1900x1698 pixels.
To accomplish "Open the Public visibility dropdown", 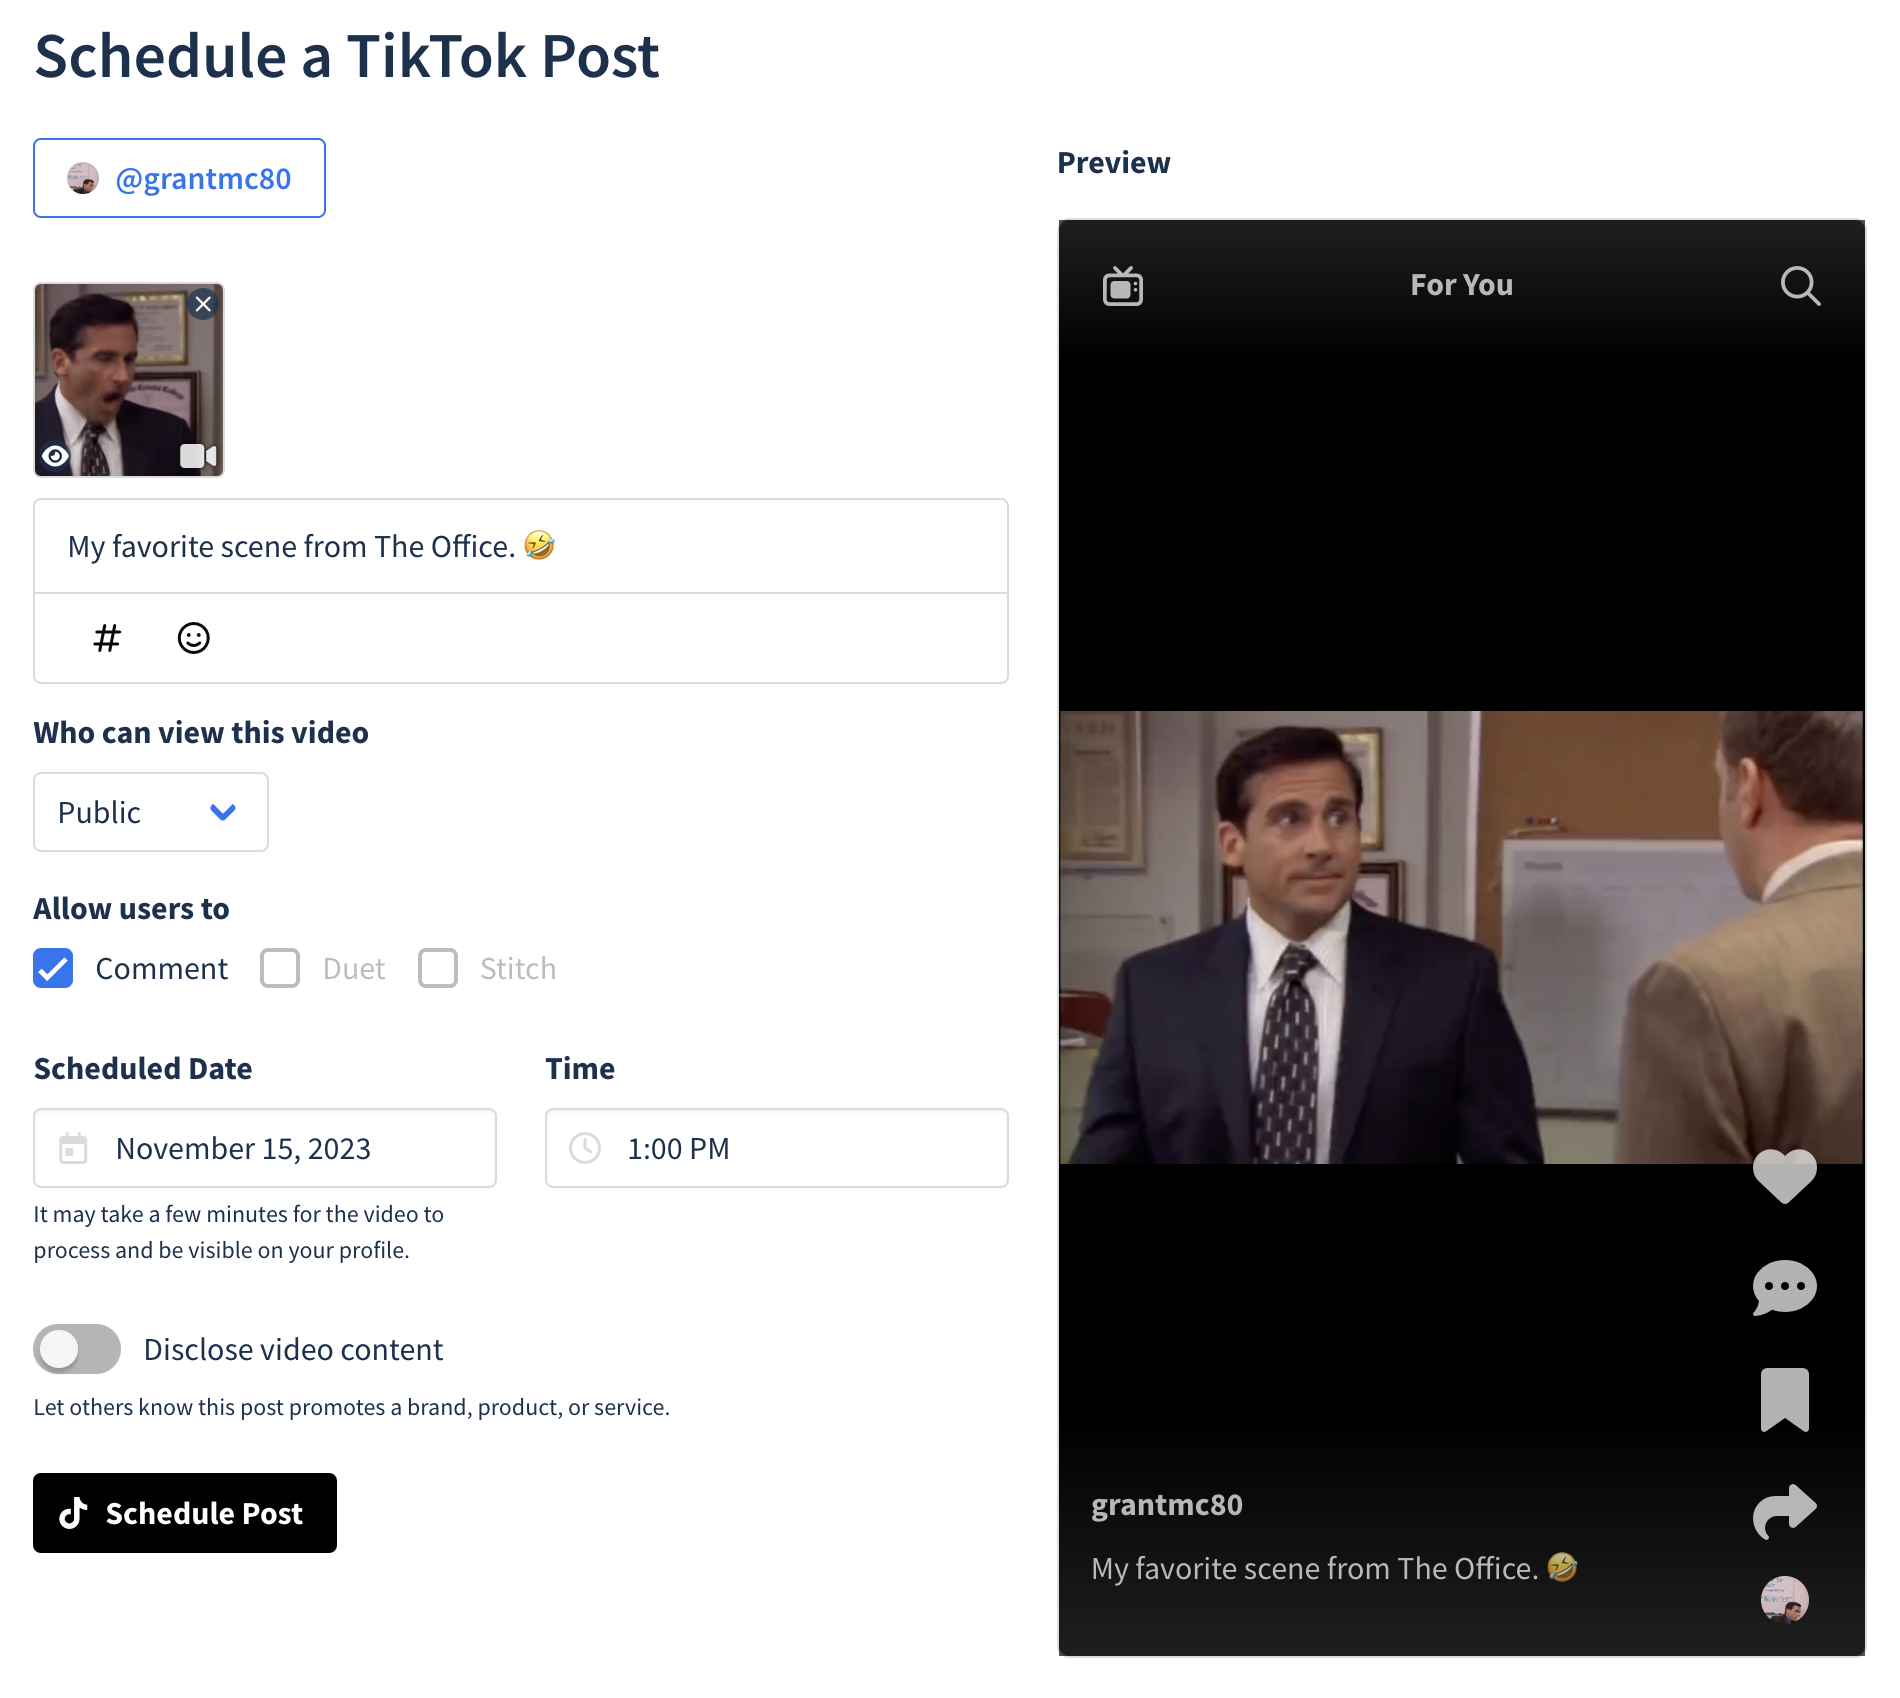I will coord(150,812).
